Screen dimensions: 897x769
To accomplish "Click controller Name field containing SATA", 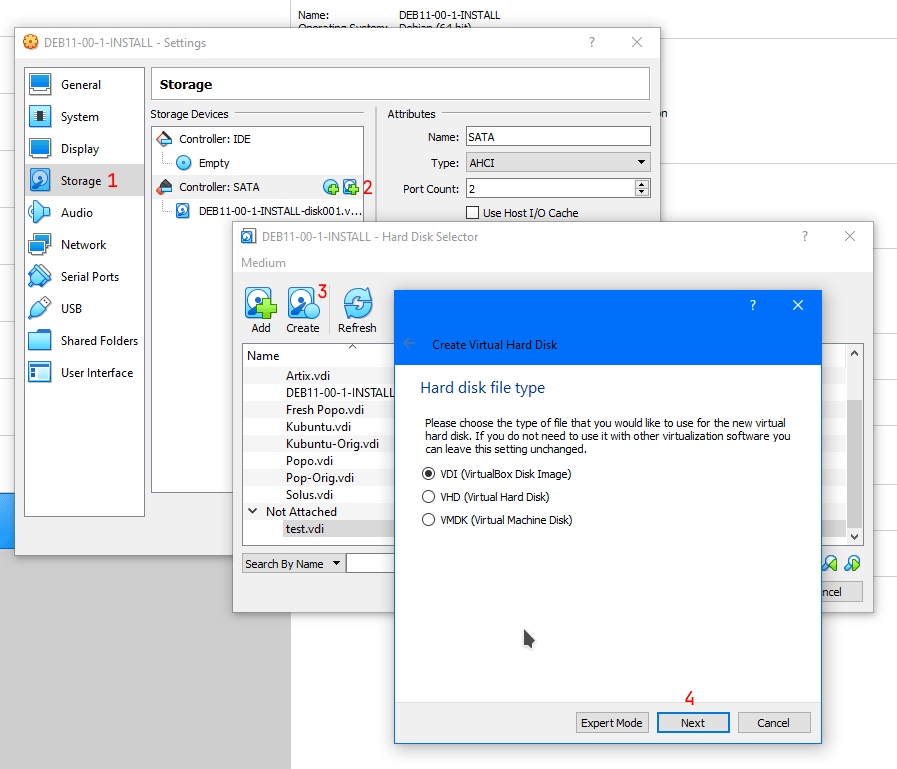I will (x=558, y=137).
